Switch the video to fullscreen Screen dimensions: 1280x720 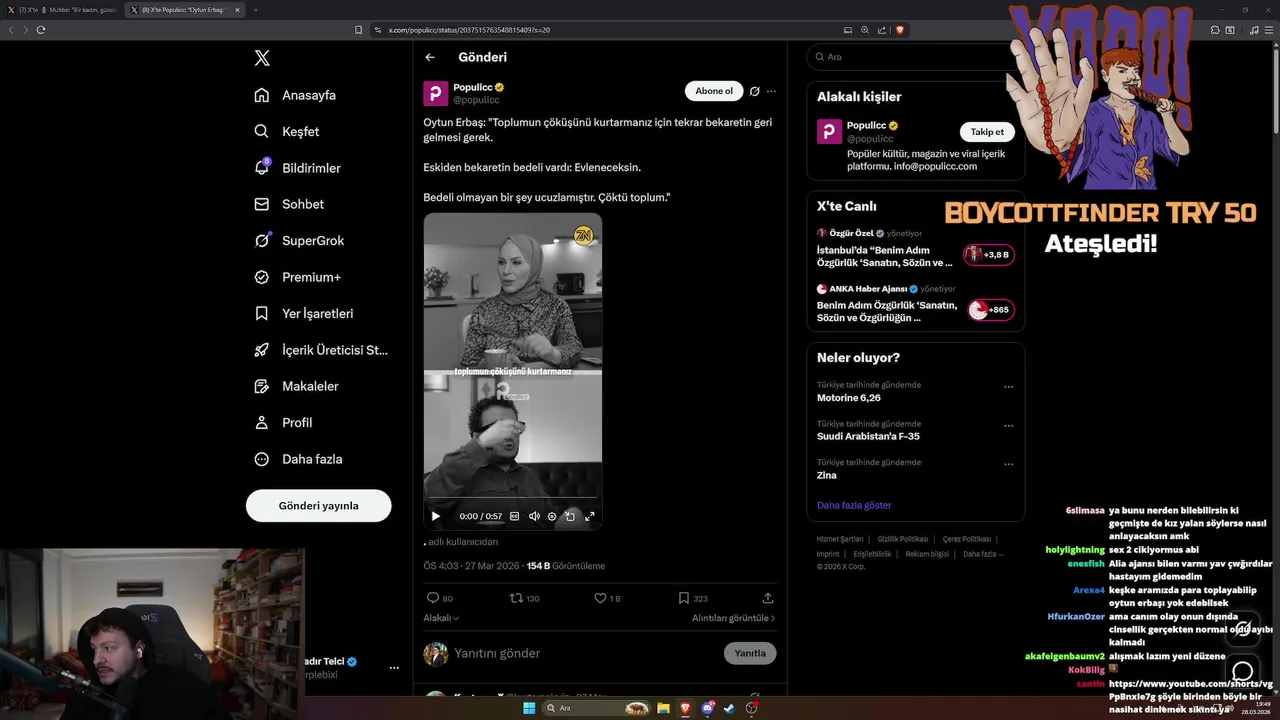click(x=589, y=516)
